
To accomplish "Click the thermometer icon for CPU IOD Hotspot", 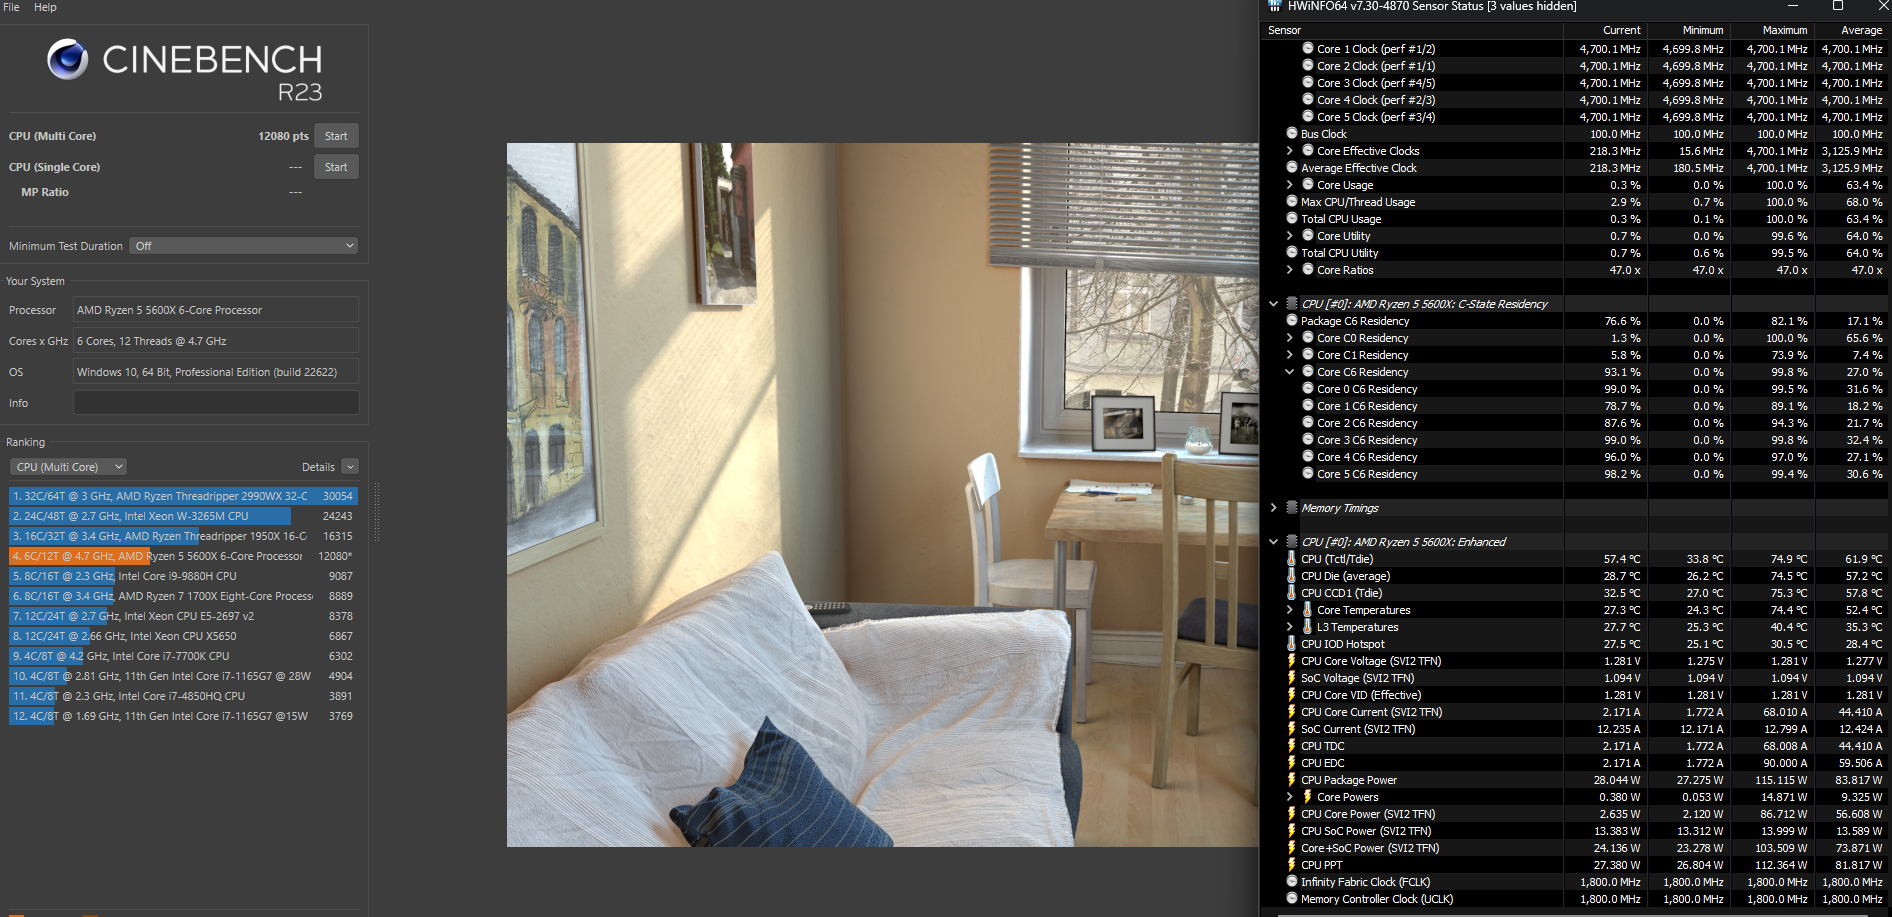I will pos(1292,643).
